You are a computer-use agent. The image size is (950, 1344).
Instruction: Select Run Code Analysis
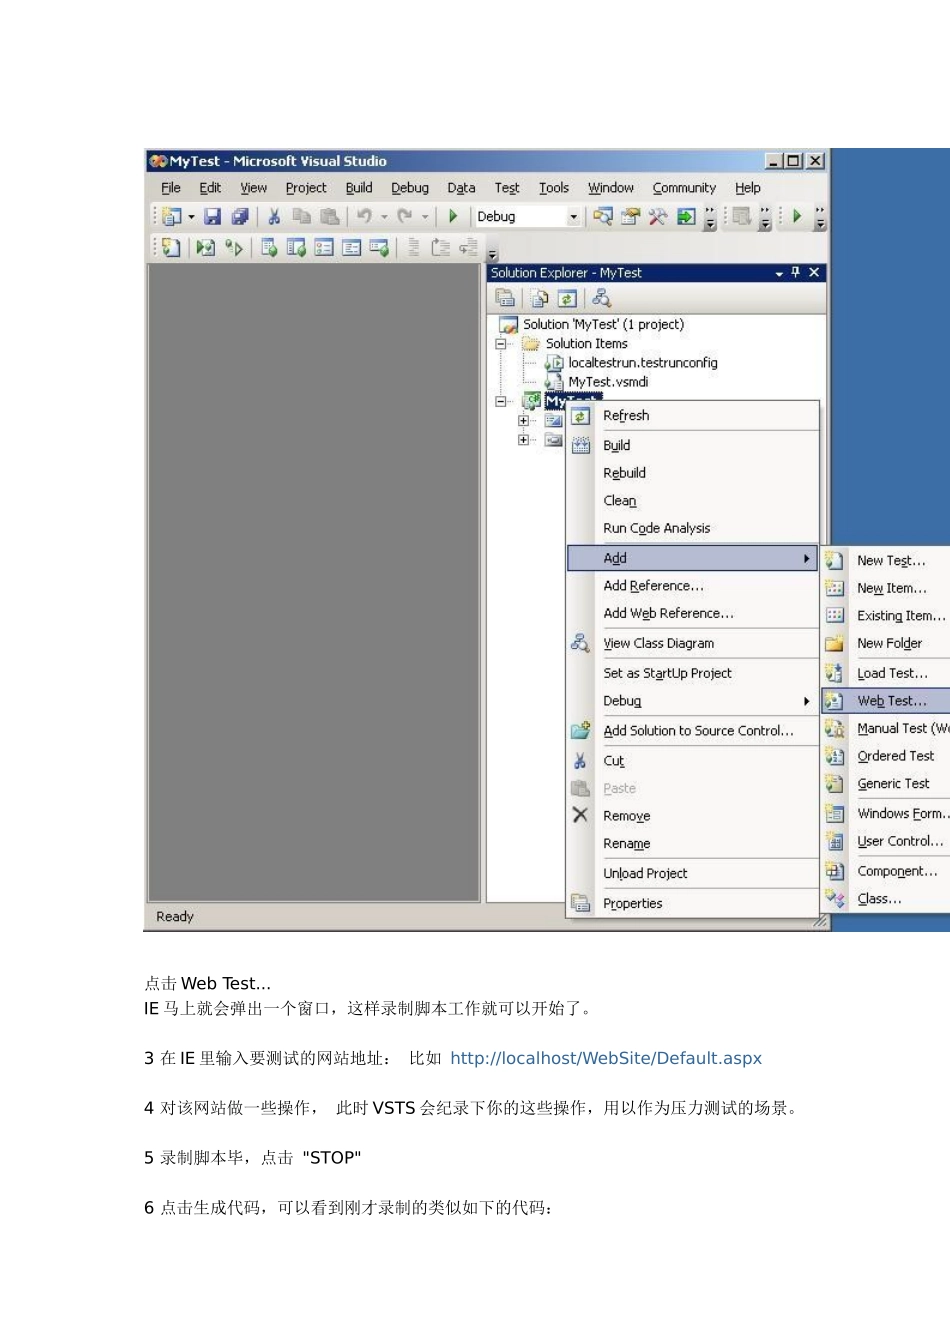coord(693,528)
